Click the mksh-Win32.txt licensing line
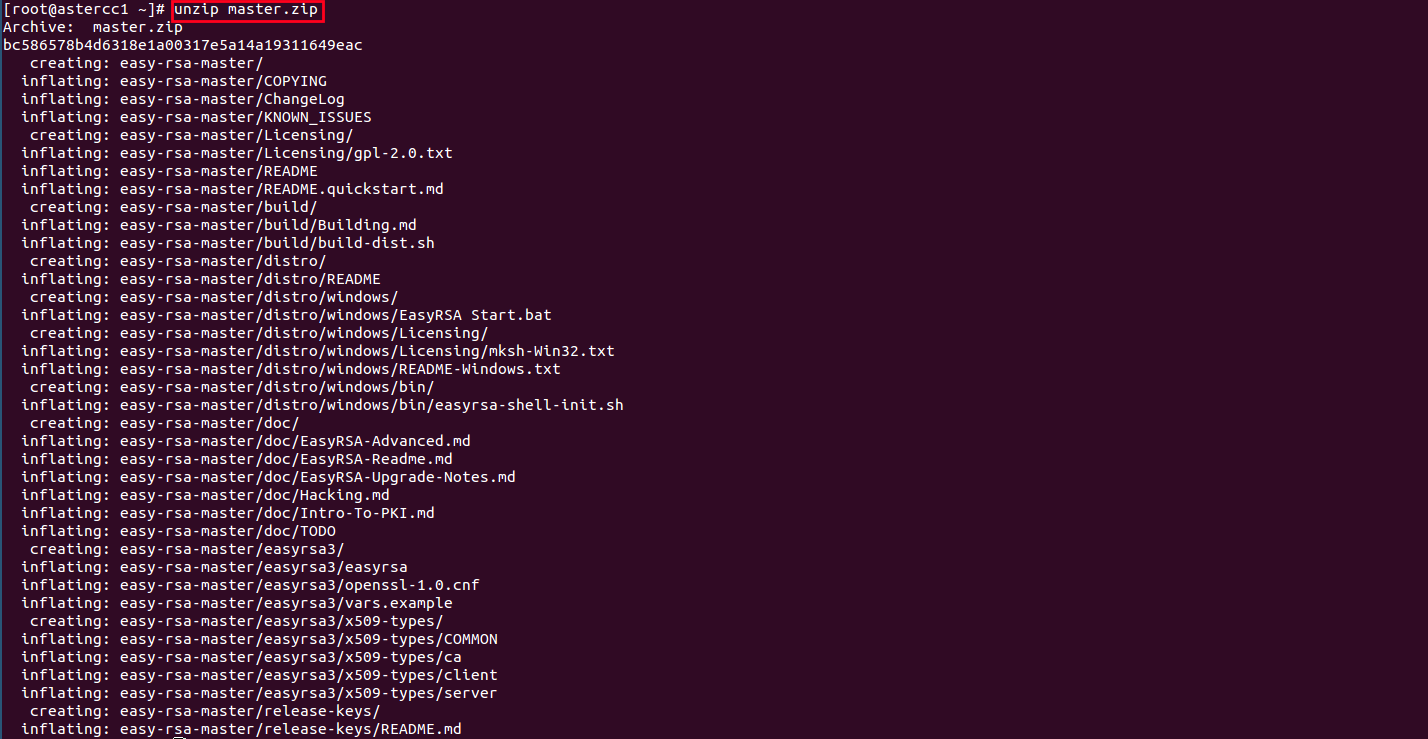 point(318,352)
